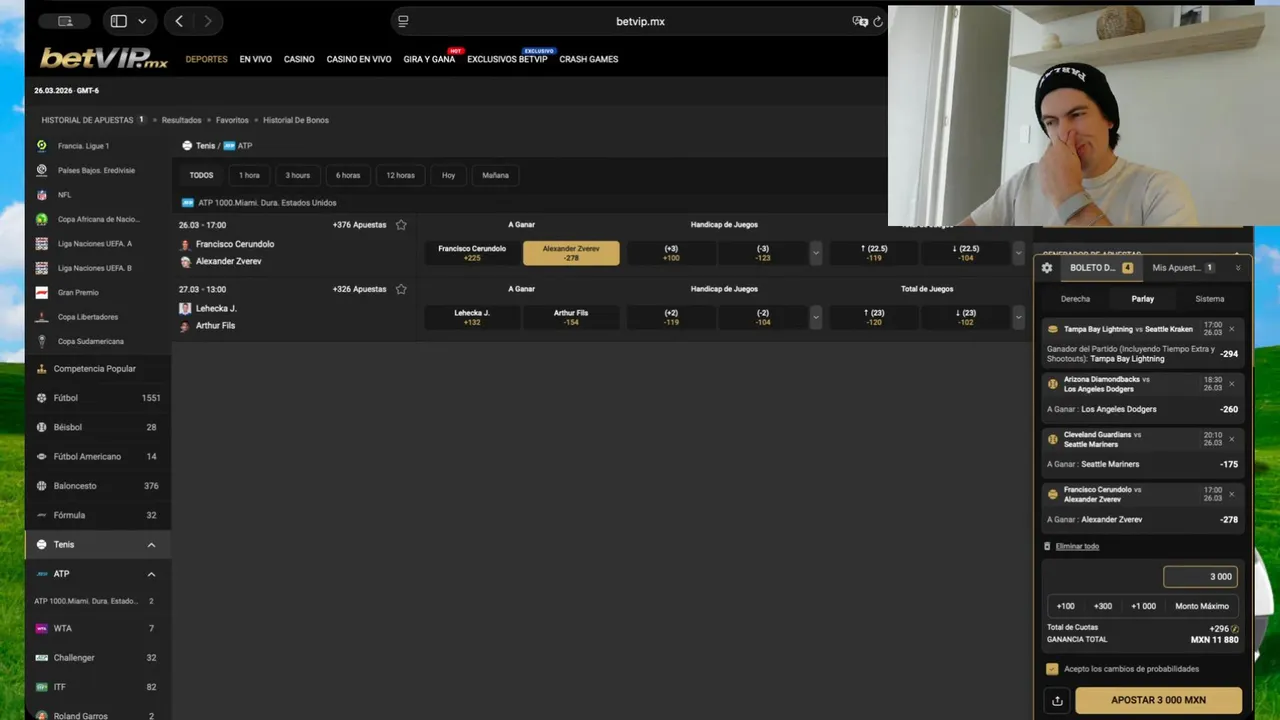Screen dimensions: 1280x720
Task: Remove Cleveland Guardians selection with X
Action: coord(1231,439)
